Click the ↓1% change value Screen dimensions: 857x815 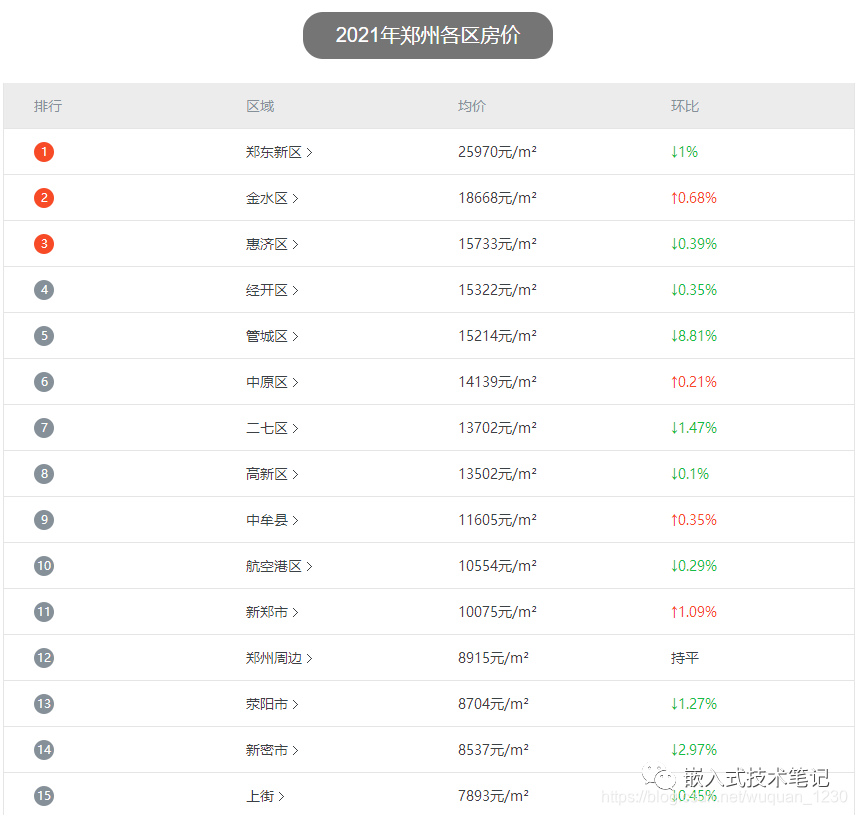684,152
